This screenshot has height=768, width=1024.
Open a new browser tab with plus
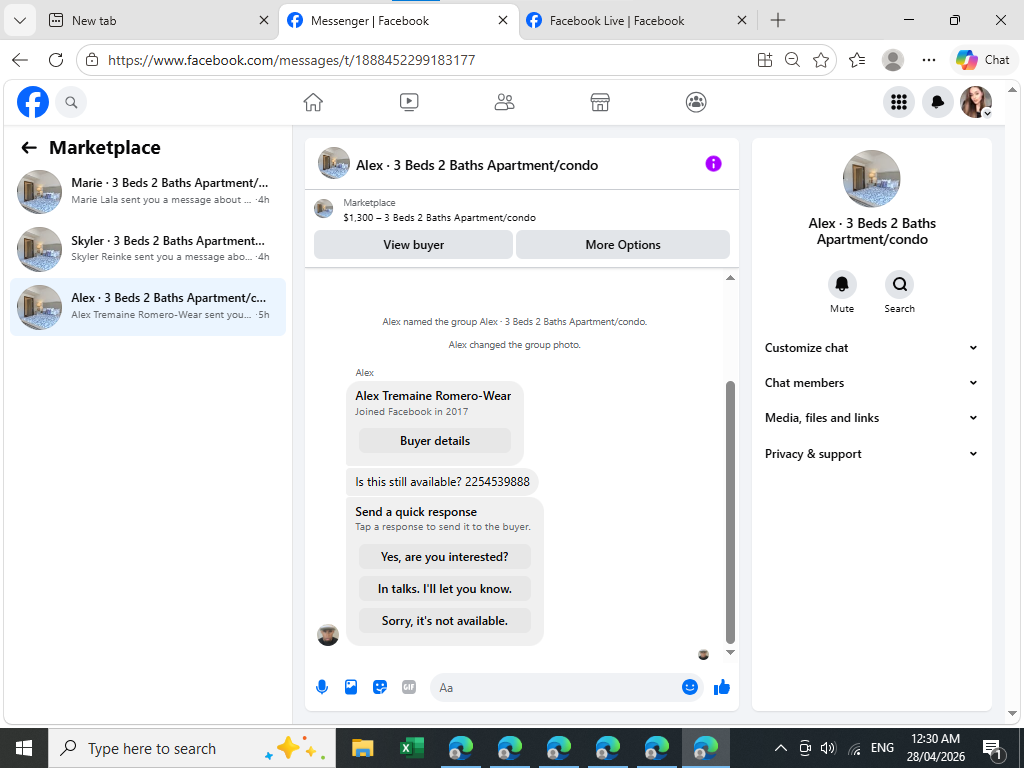pos(777,20)
